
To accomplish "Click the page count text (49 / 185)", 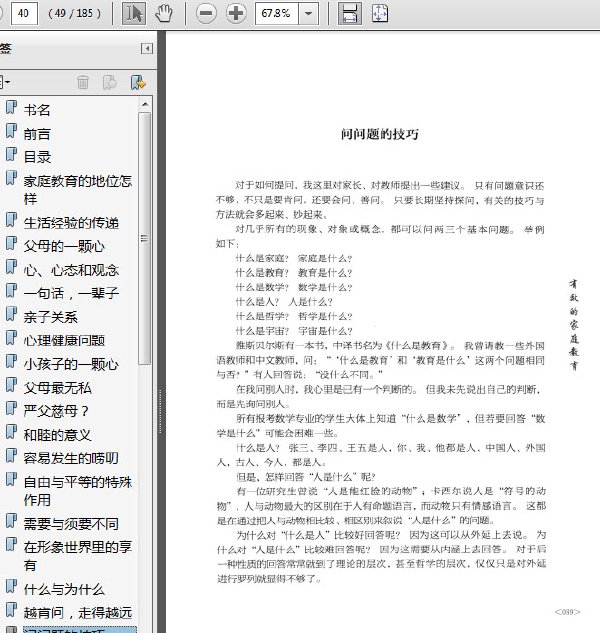I will coord(74,13).
